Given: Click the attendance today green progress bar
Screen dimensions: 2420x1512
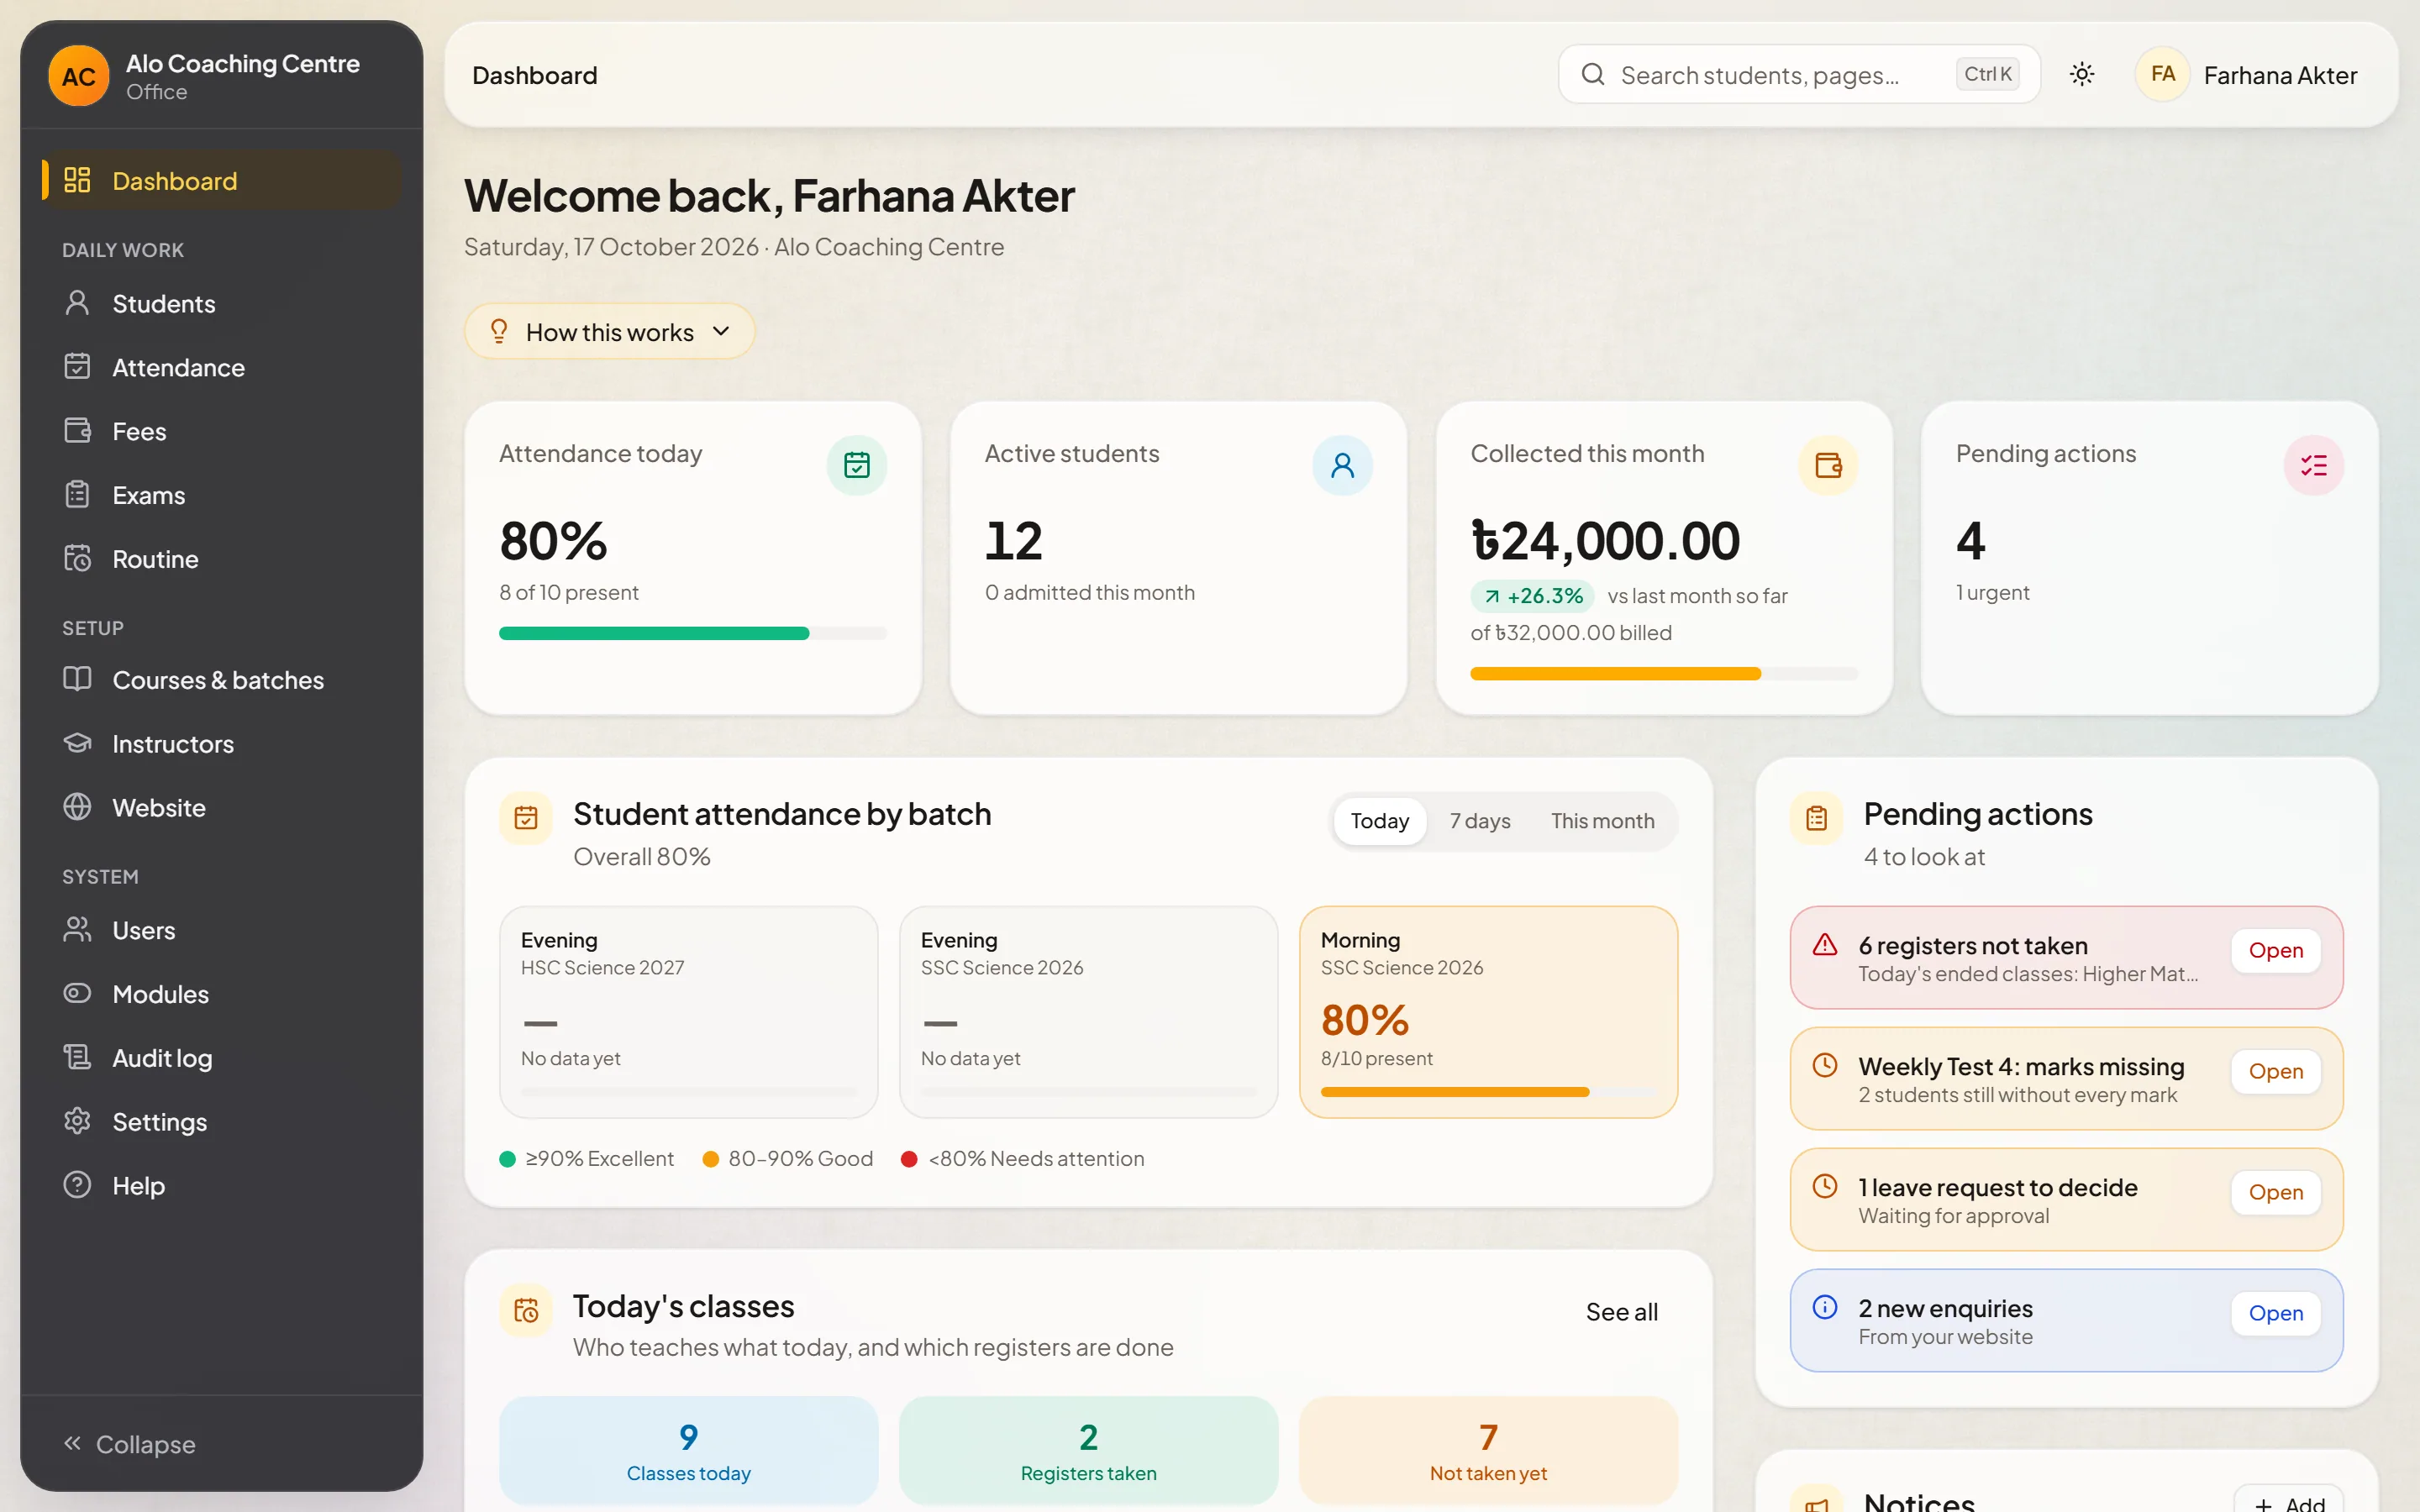Looking at the screenshot, I should click(692, 633).
